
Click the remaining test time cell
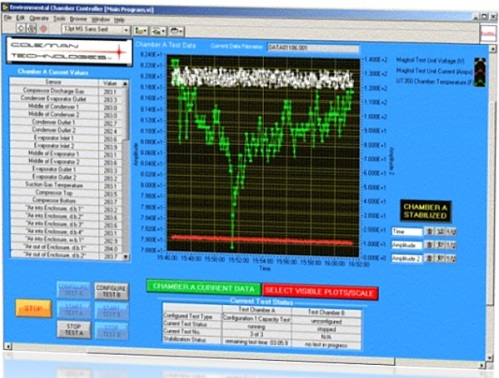(x=257, y=342)
